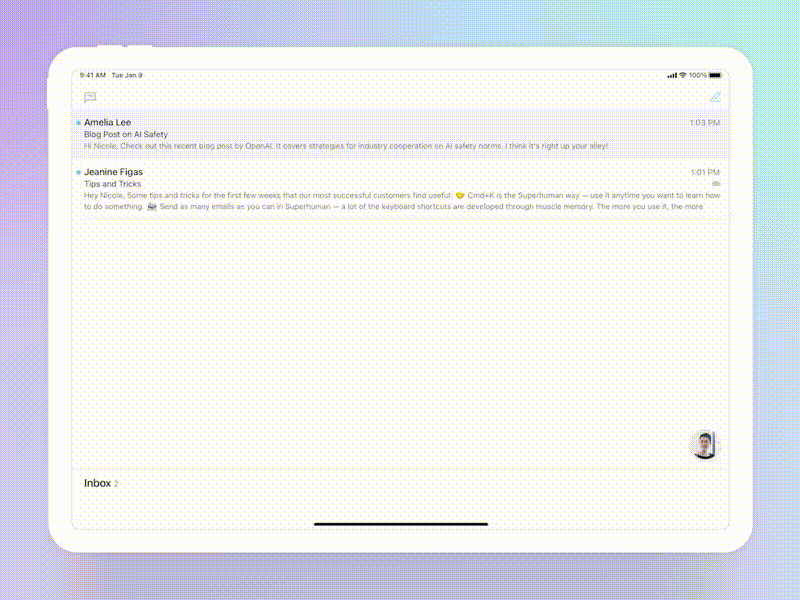Tap the cellular signal bars icon

click(x=672, y=76)
